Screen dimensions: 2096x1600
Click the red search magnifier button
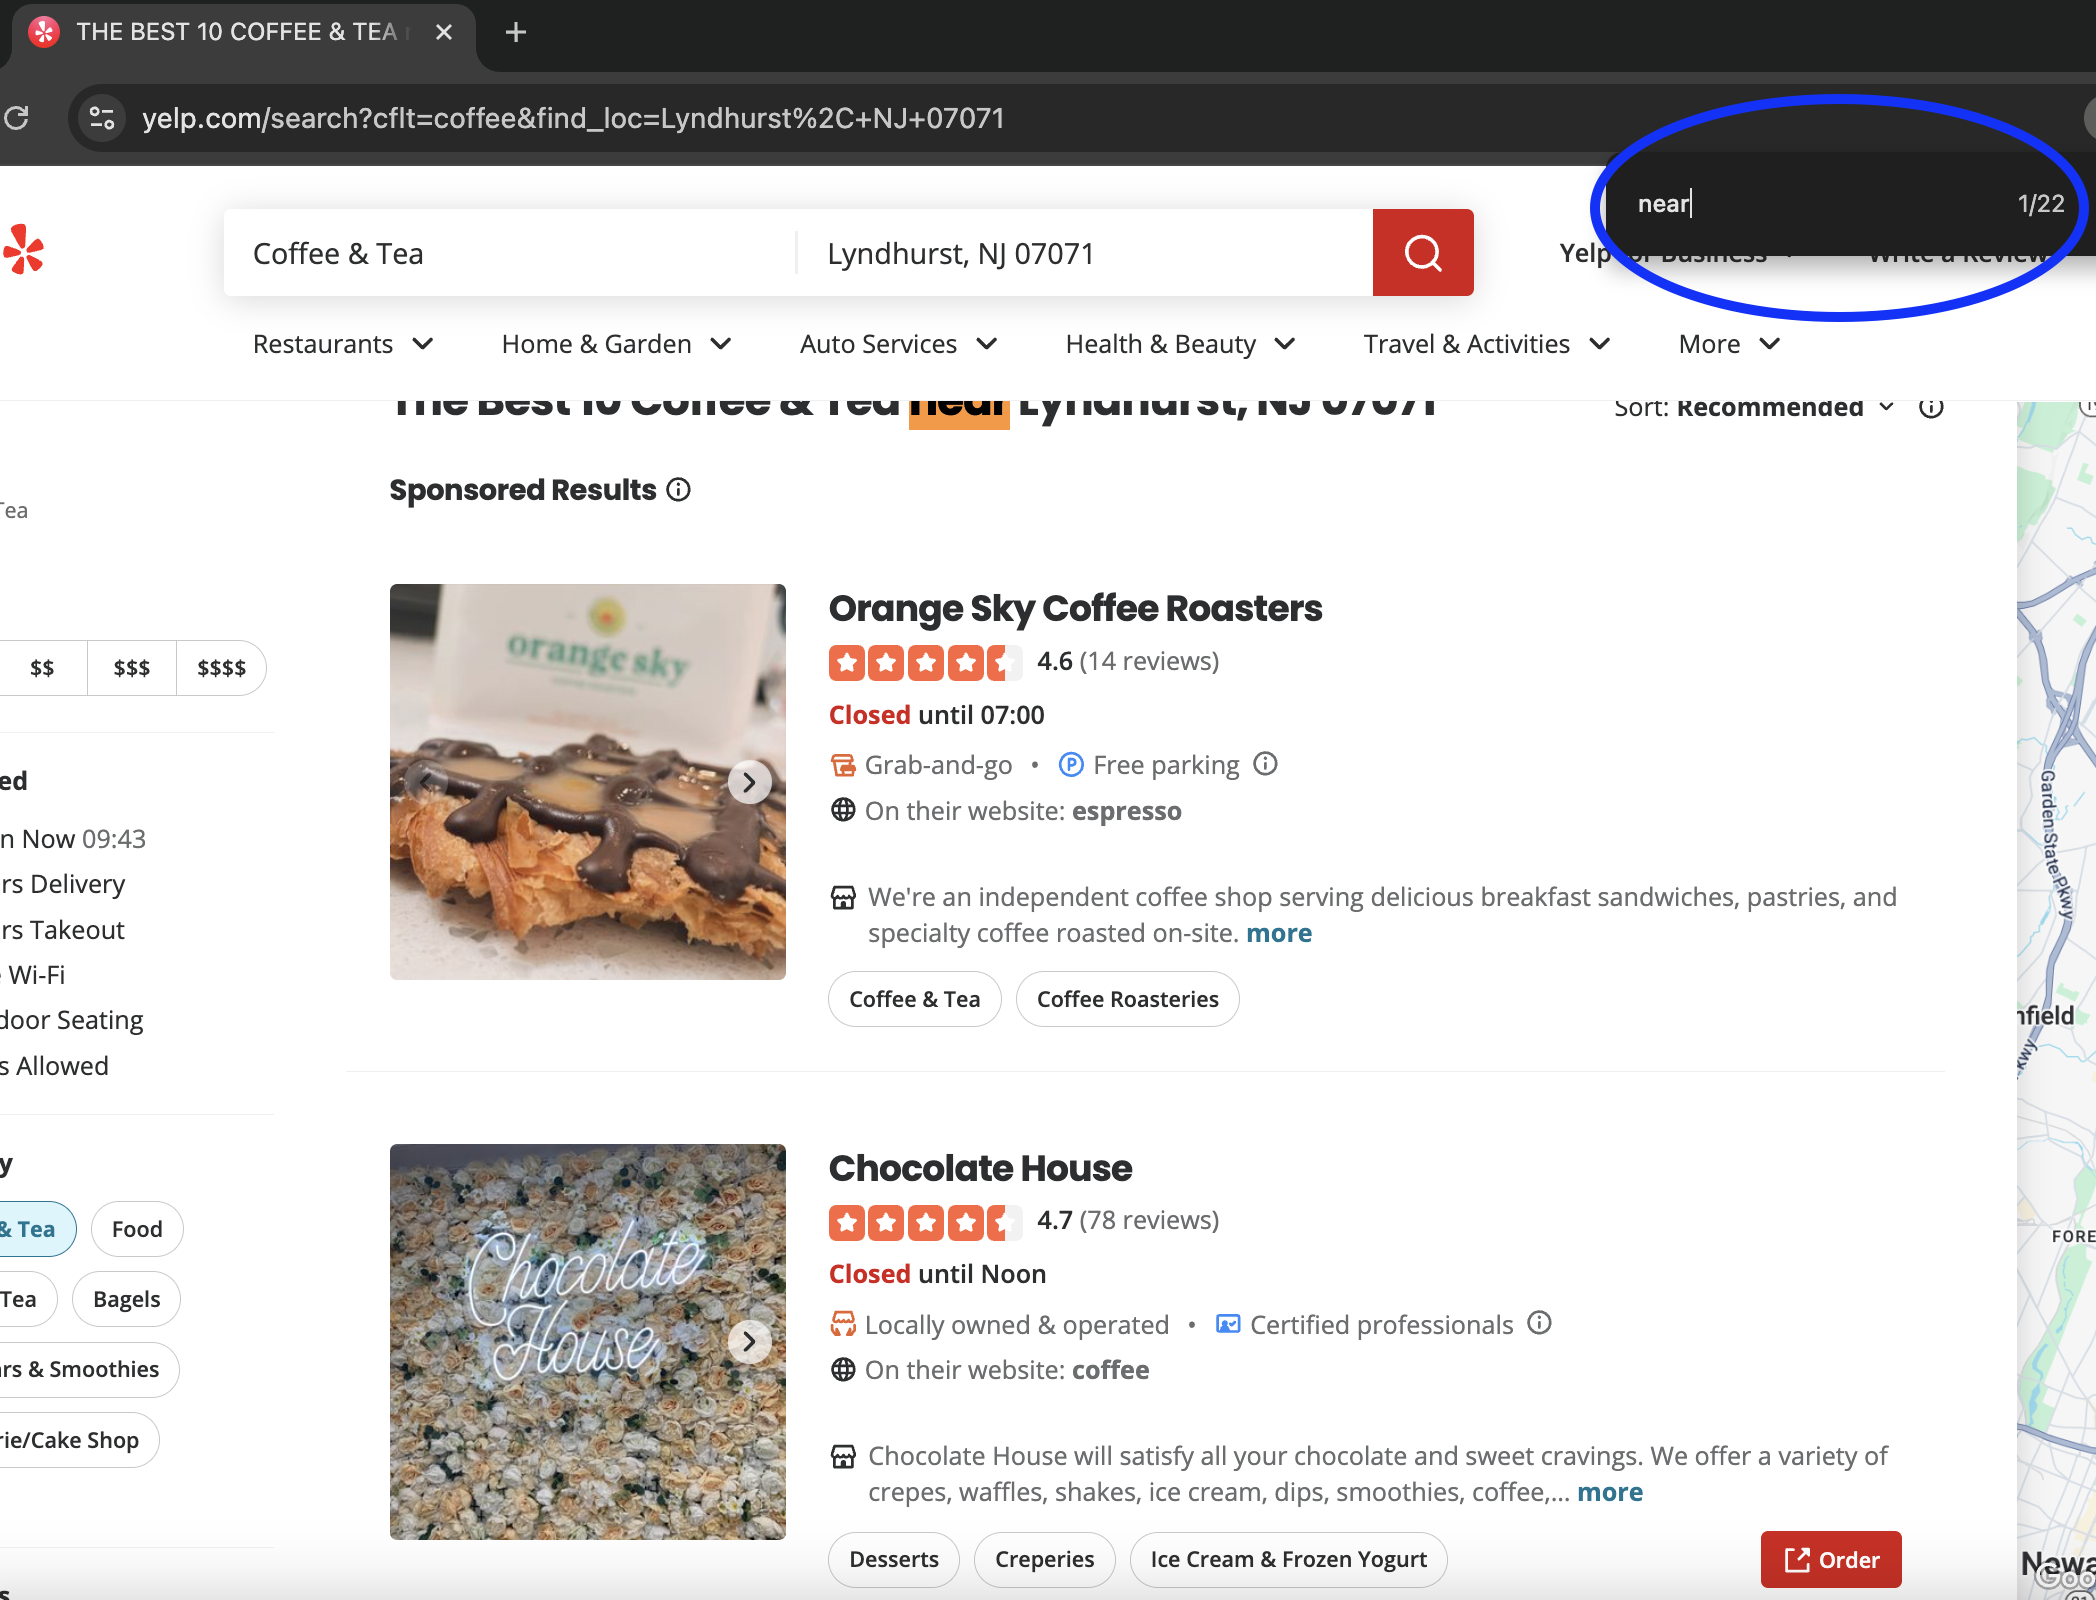(x=1422, y=253)
